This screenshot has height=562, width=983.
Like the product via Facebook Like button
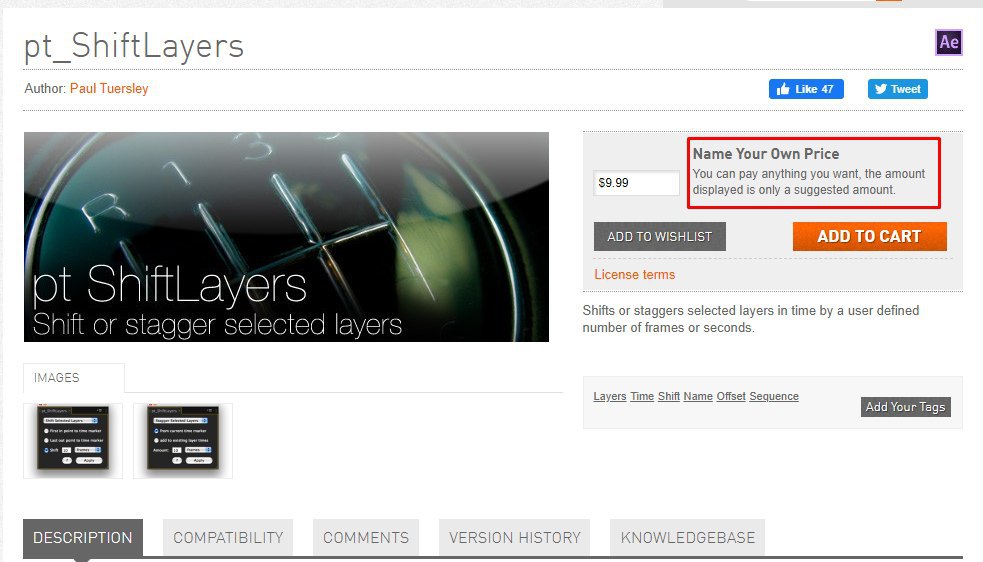[806, 89]
